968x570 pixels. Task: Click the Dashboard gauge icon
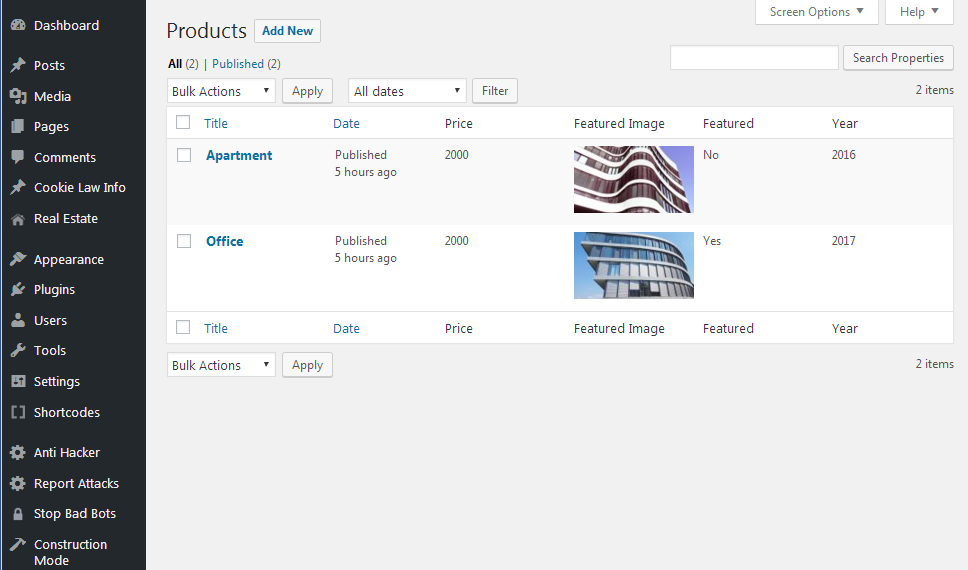pyautogui.click(x=18, y=25)
